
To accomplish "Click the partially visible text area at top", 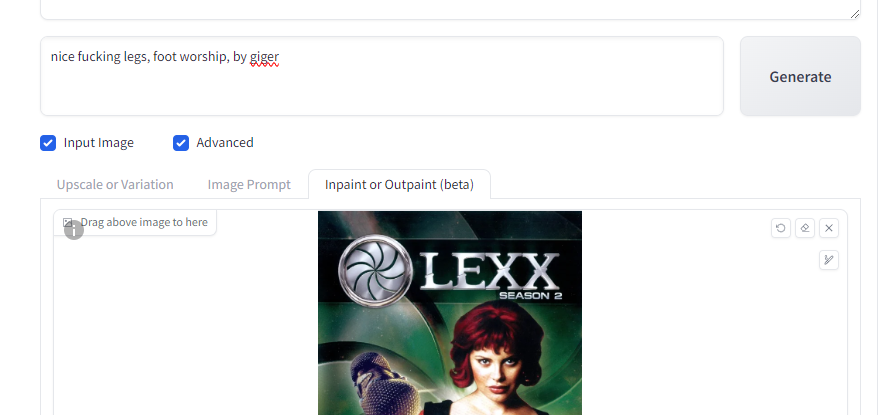I will point(450,10).
